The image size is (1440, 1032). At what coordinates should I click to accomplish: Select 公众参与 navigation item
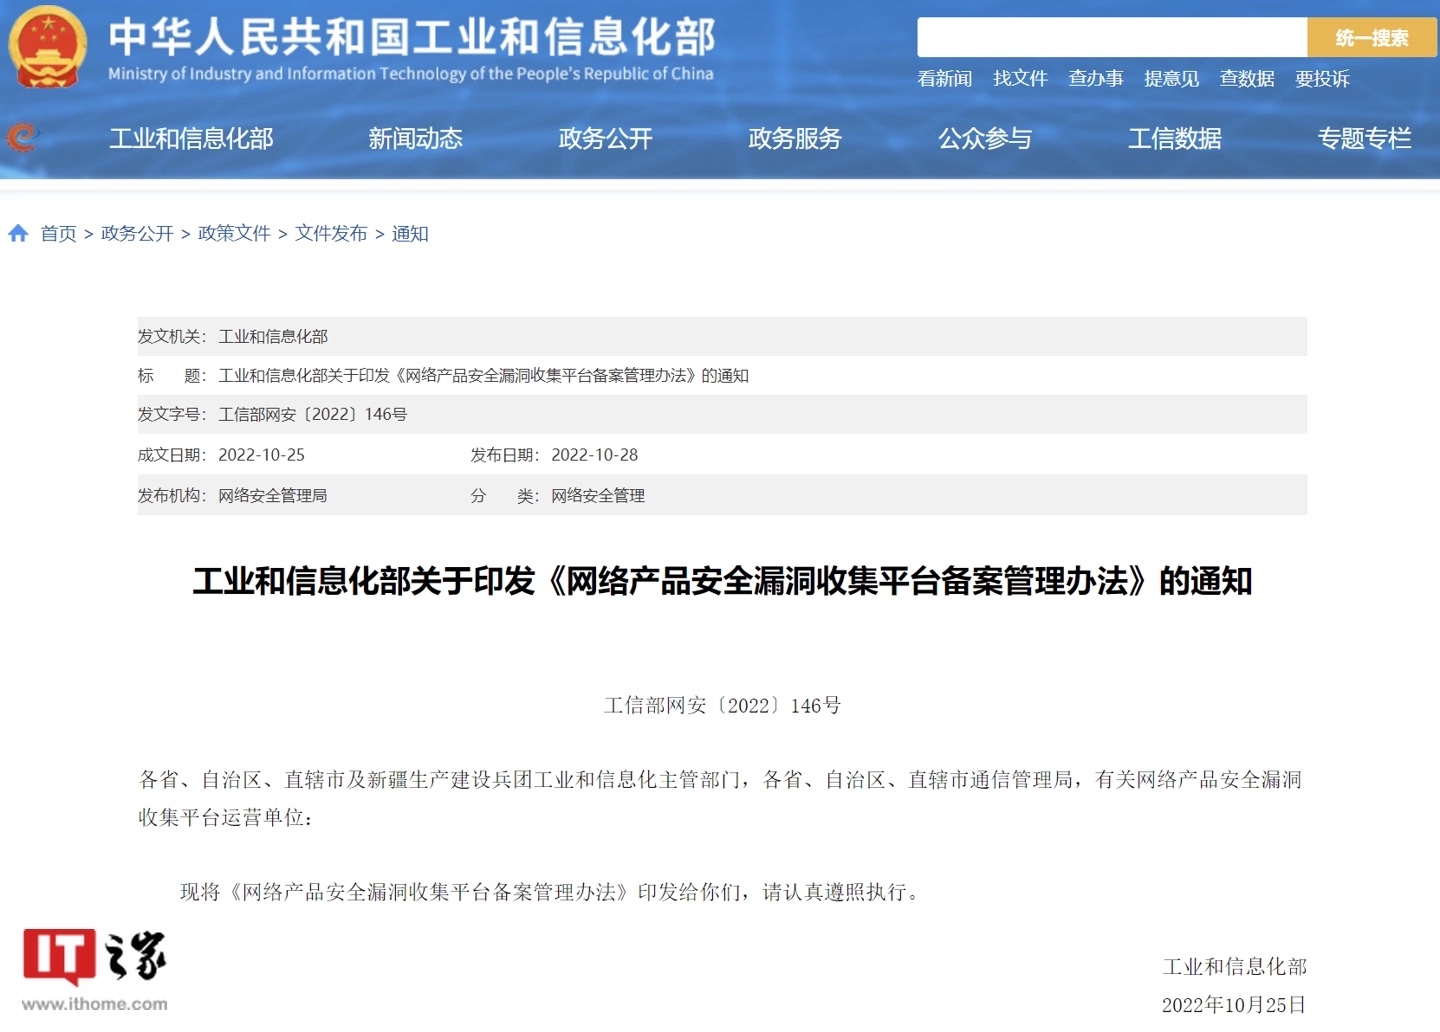coord(985,139)
